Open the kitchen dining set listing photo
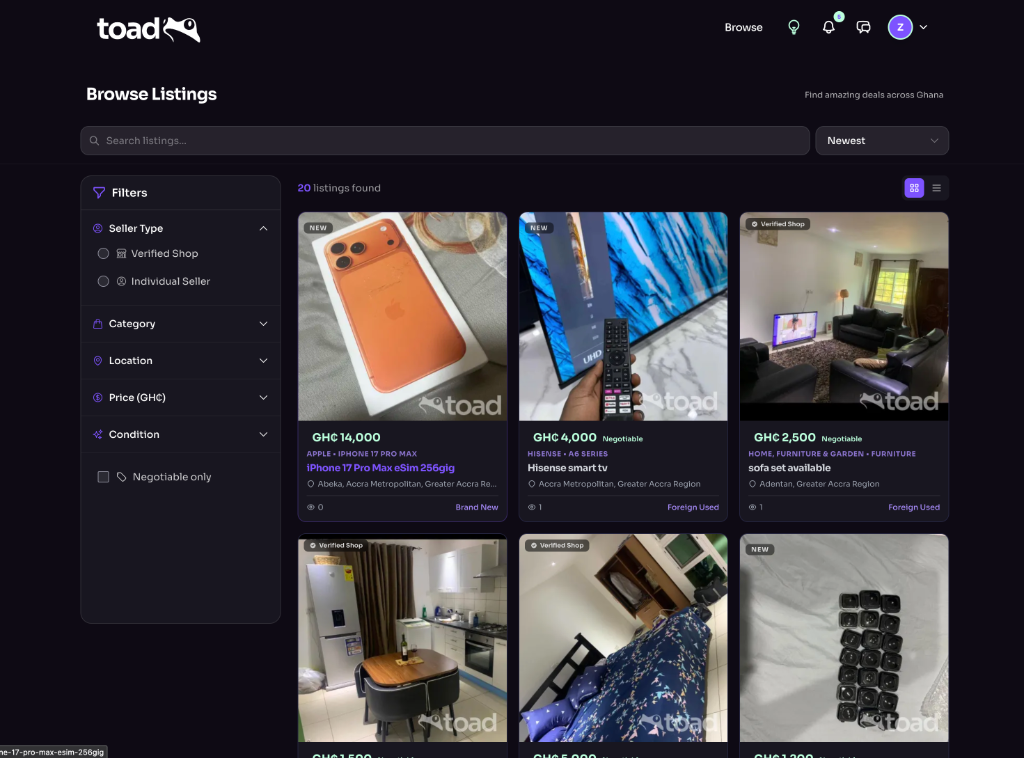1024x758 pixels. (402, 638)
